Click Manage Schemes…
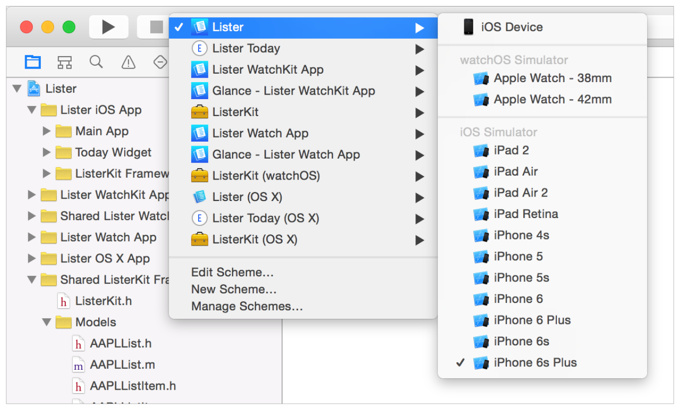The height and width of the screenshot is (410, 680). 247,306
